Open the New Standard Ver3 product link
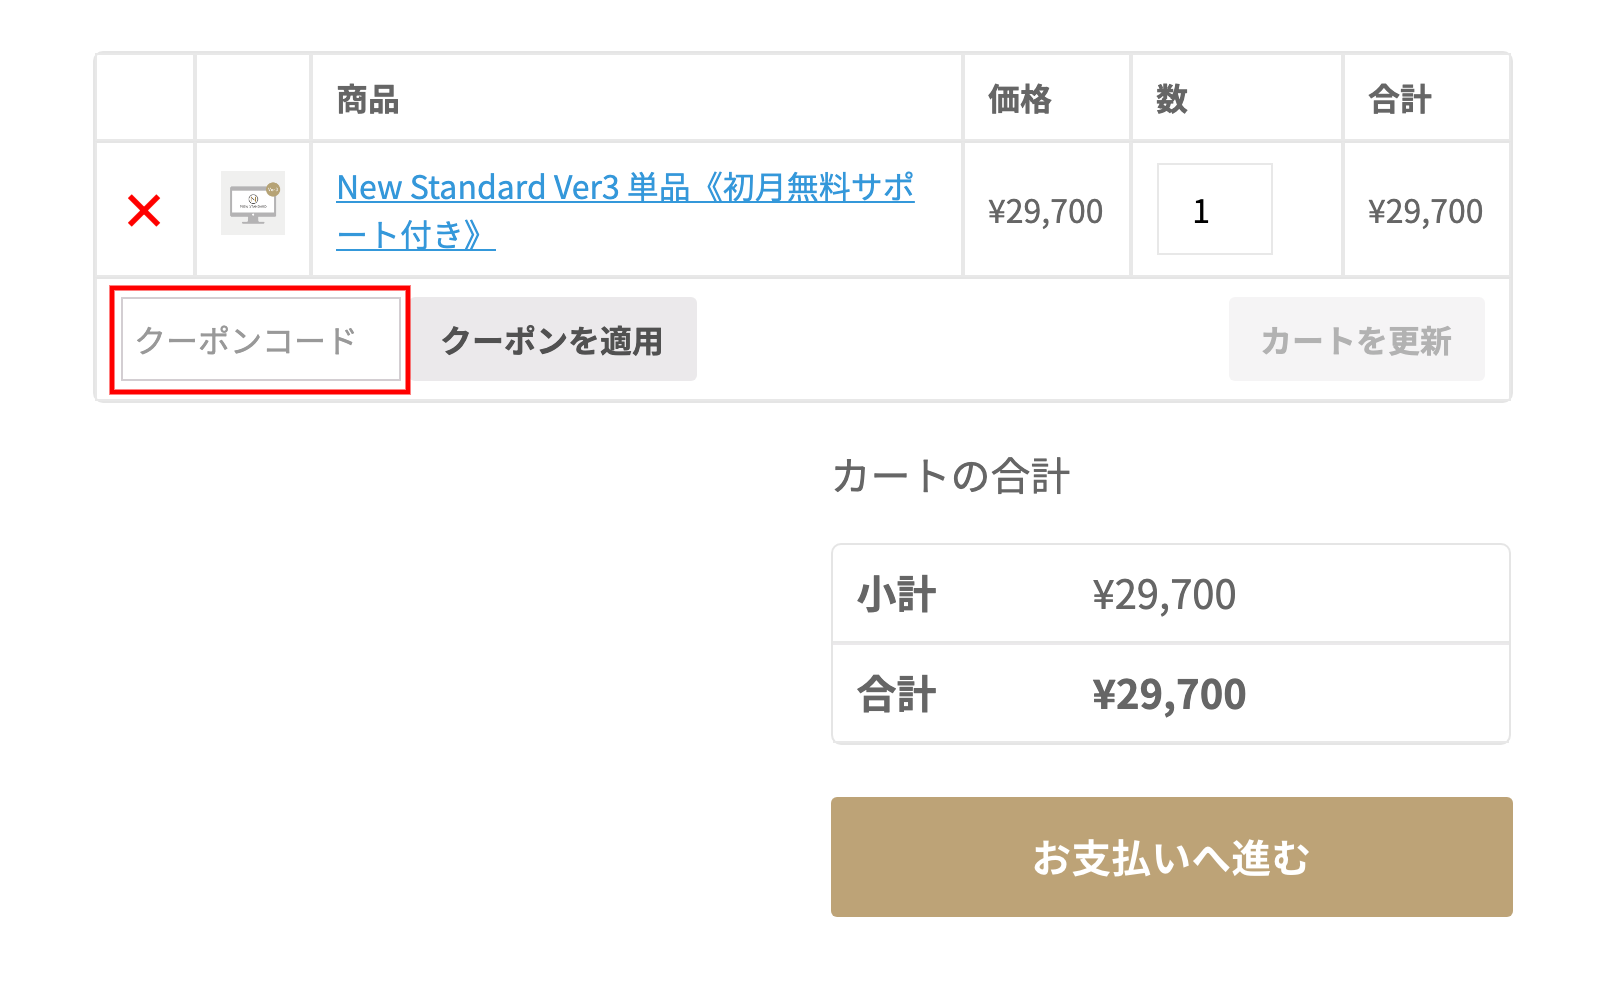Viewport: 1610px width, 993px height. tap(625, 188)
